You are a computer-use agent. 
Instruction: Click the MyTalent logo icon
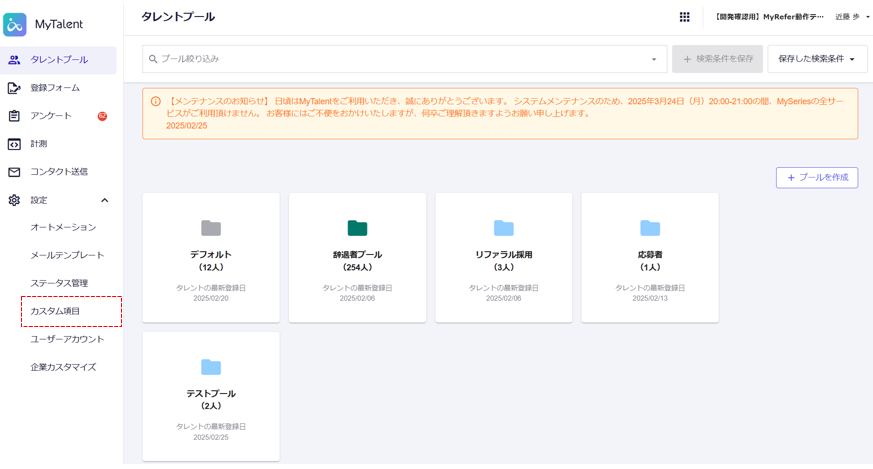(x=15, y=25)
